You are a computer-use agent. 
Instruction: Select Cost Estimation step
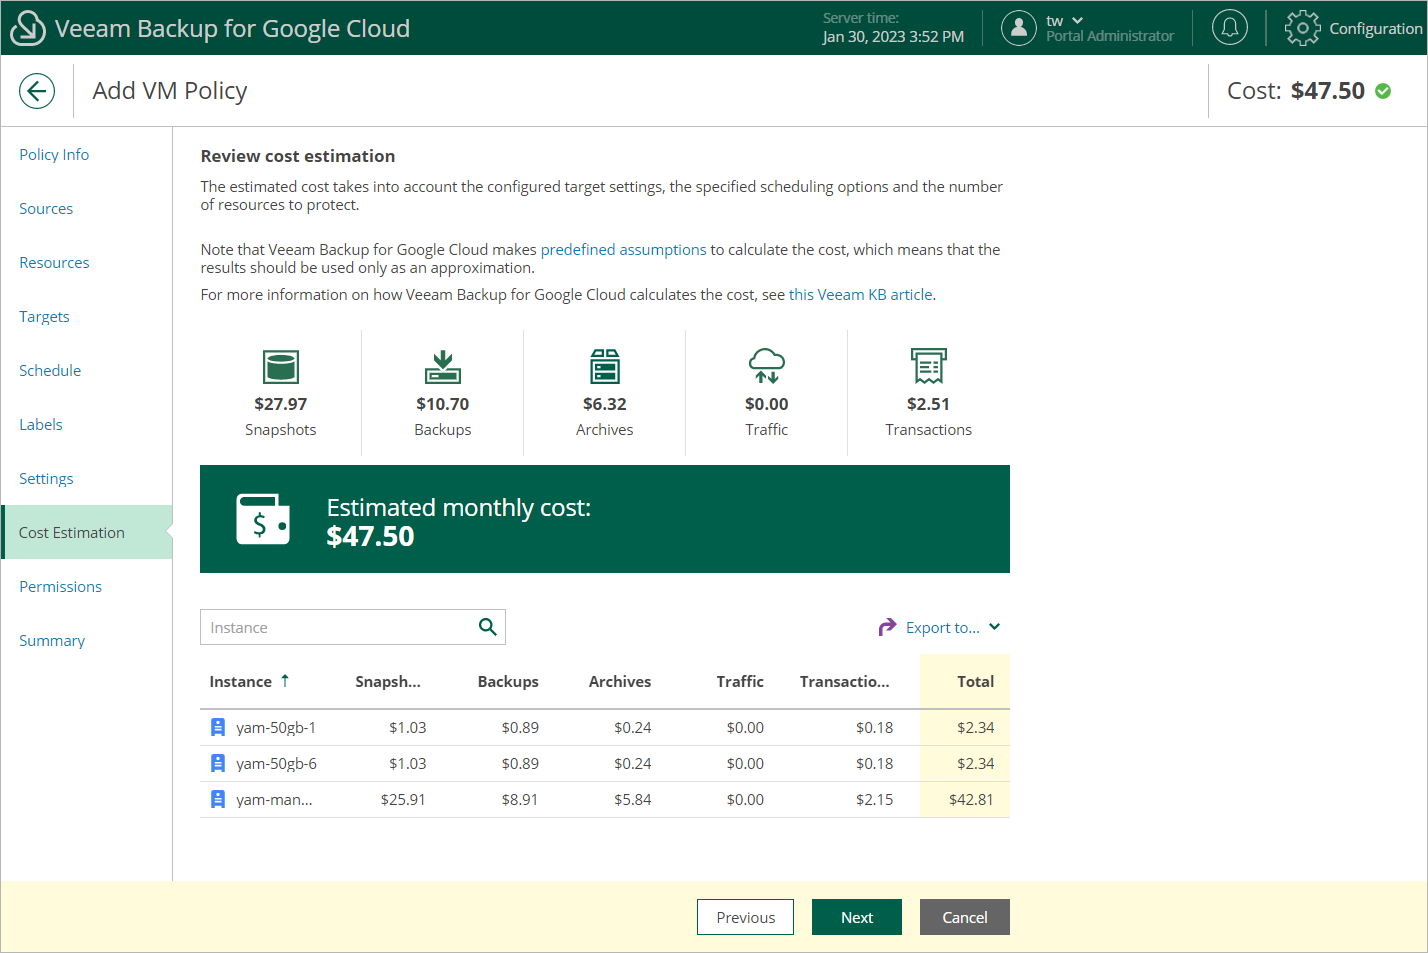87,532
